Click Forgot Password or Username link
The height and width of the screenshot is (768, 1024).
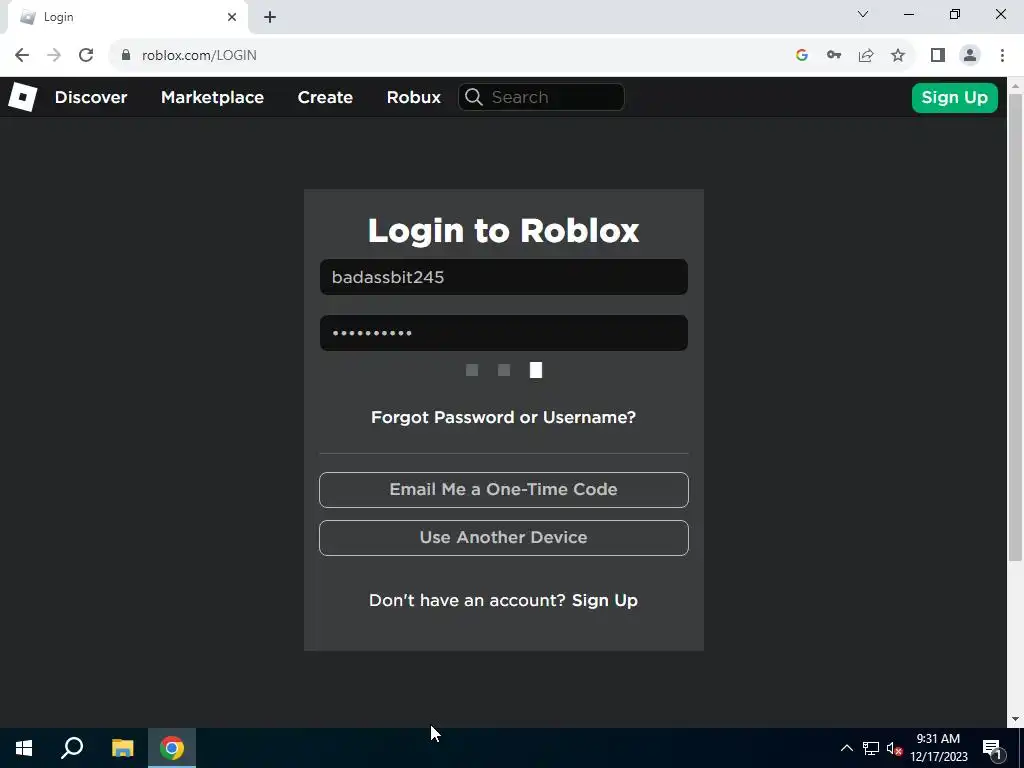[504, 417]
